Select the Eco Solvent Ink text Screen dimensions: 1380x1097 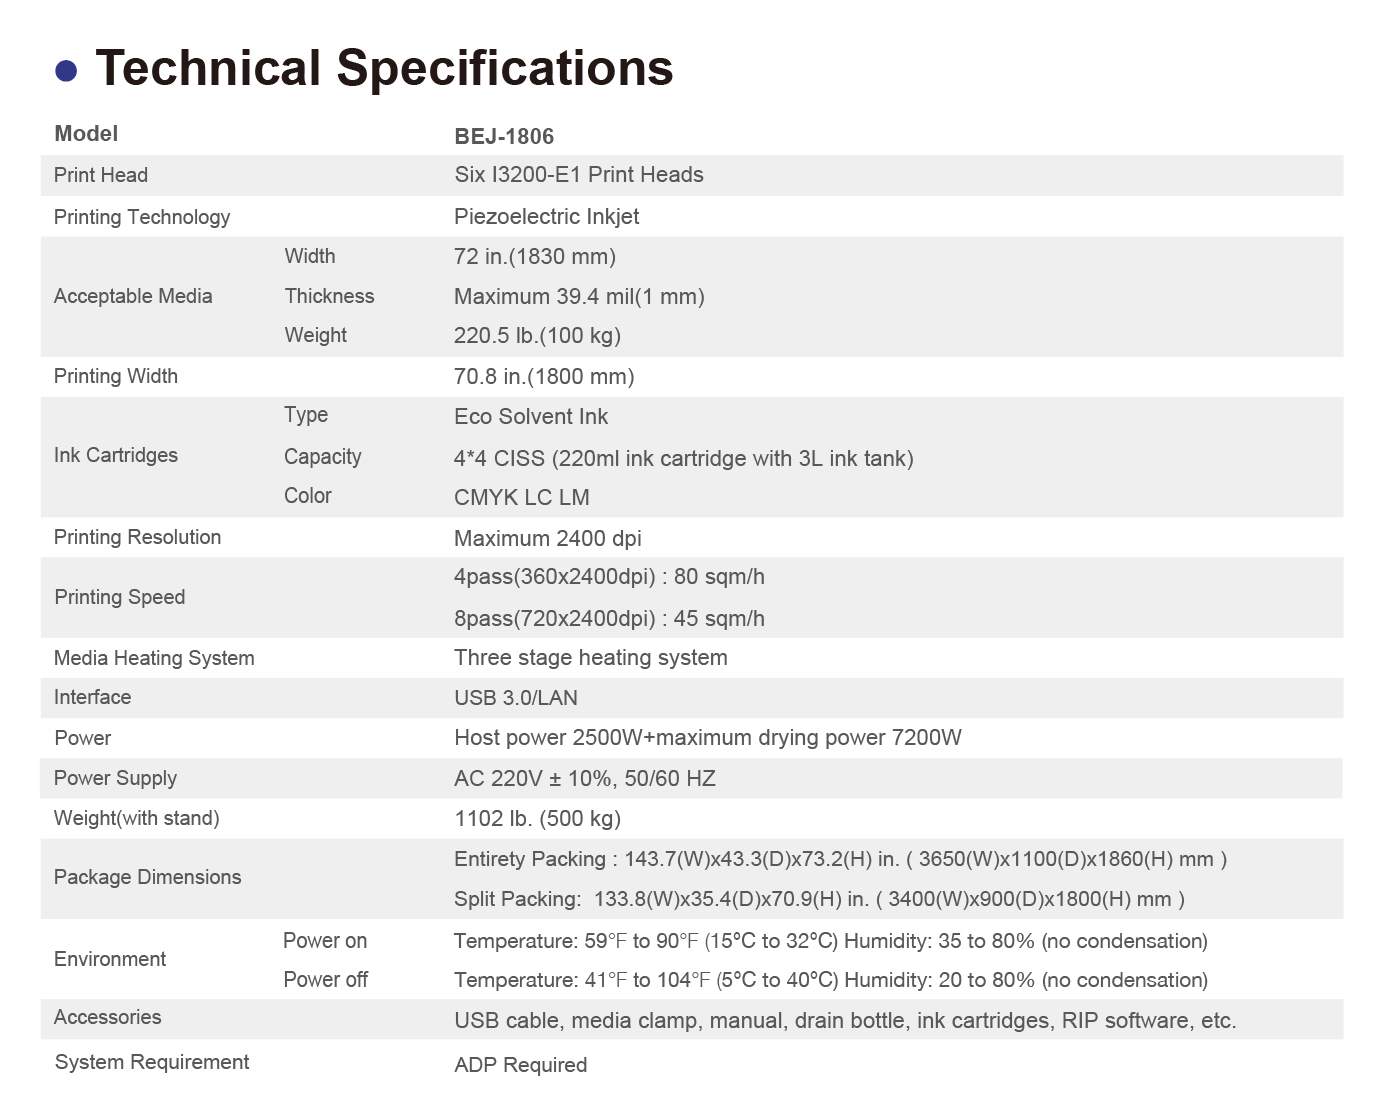click(531, 417)
